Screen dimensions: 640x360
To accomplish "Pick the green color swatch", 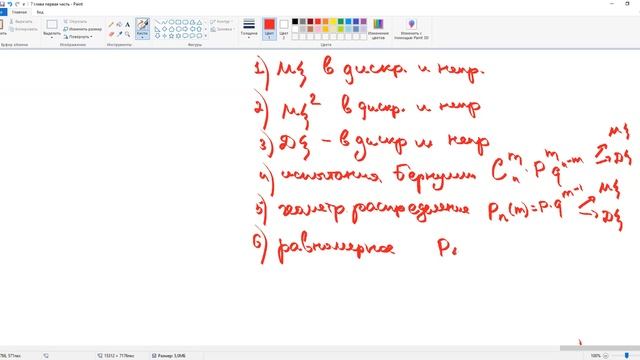I will coord(340,22).
